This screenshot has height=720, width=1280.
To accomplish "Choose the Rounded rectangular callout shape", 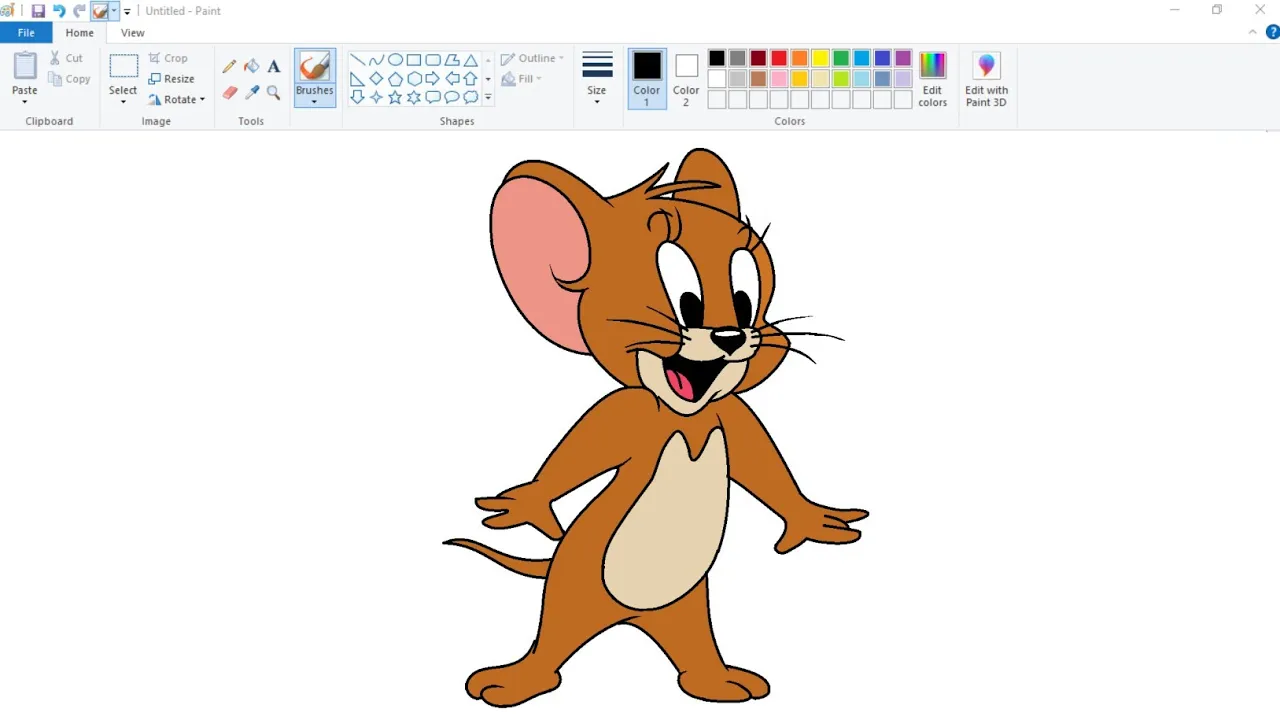I will tap(433, 97).
